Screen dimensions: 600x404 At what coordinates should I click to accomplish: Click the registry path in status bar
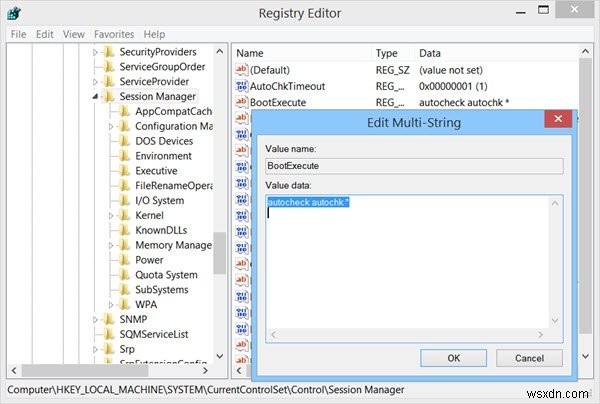pyautogui.click(x=206, y=390)
